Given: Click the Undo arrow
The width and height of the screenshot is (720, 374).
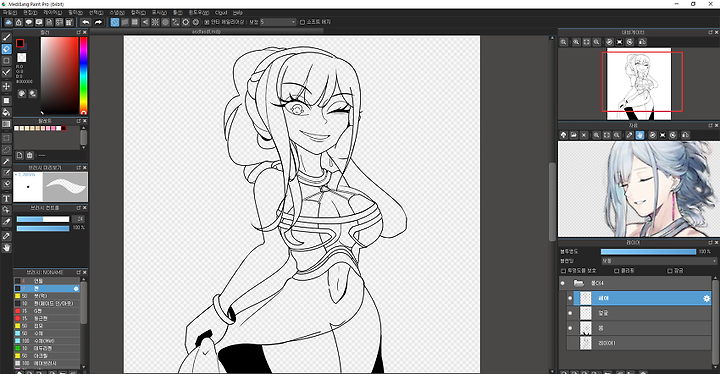Looking at the screenshot, I should pos(86,22).
